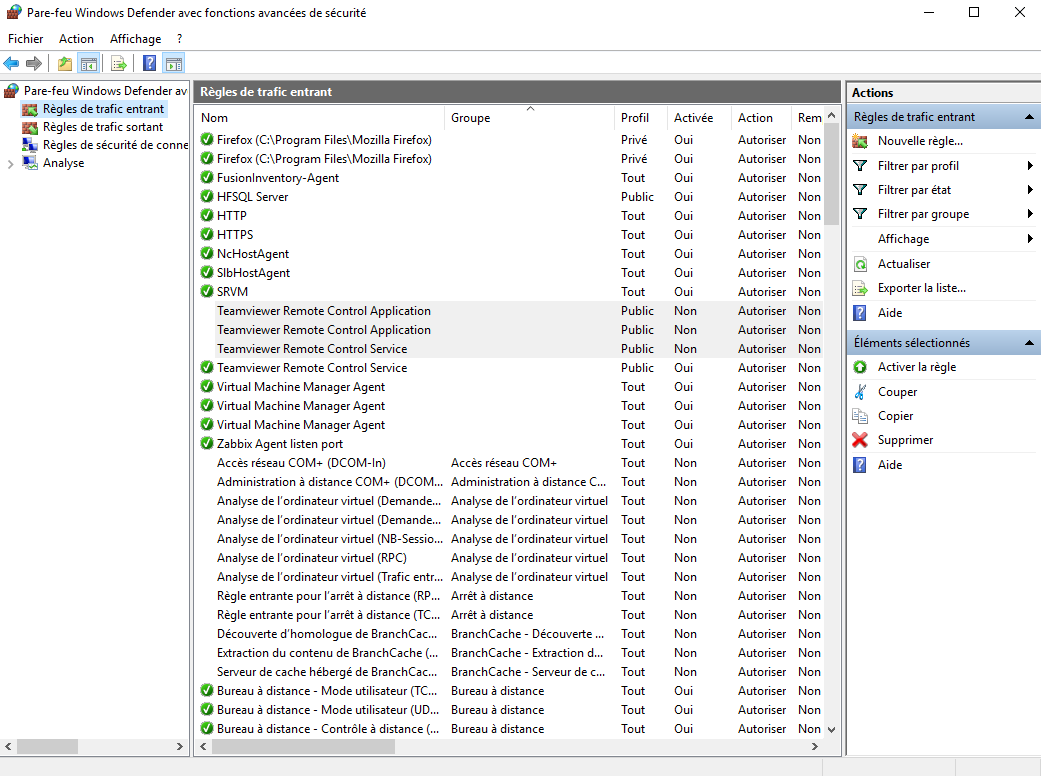
Task: Select the HTTP rule name
Action: [232, 216]
